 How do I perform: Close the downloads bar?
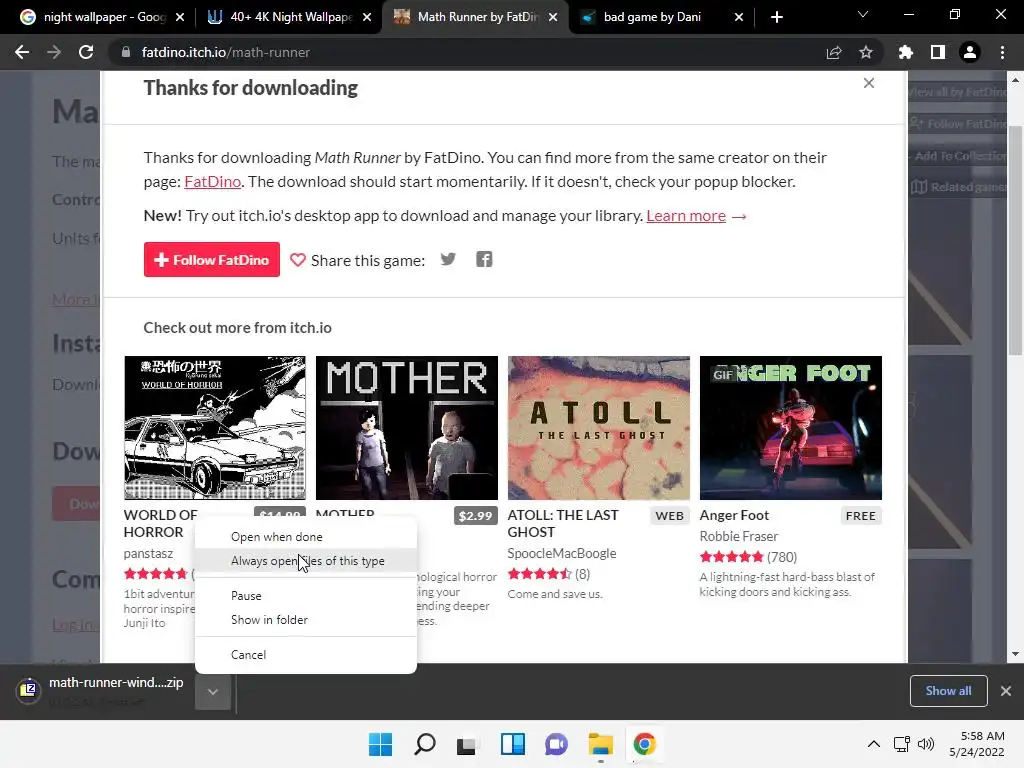(x=1006, y=691)
